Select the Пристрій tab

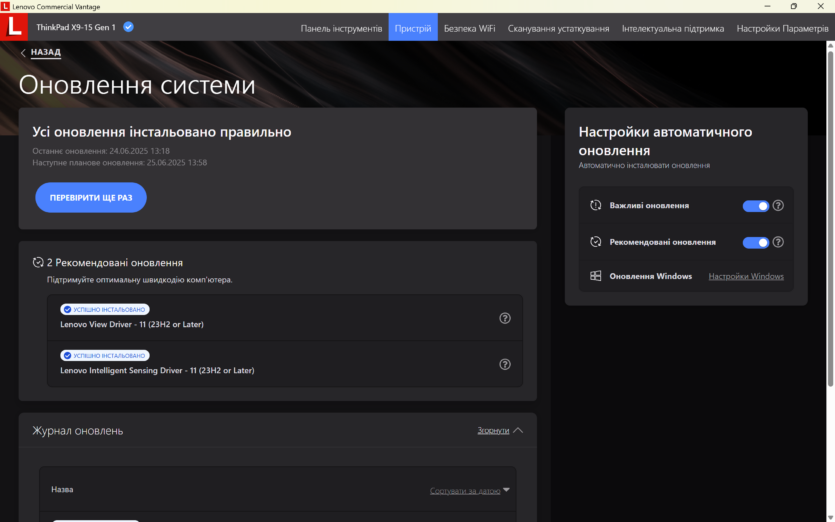(413, 28)
